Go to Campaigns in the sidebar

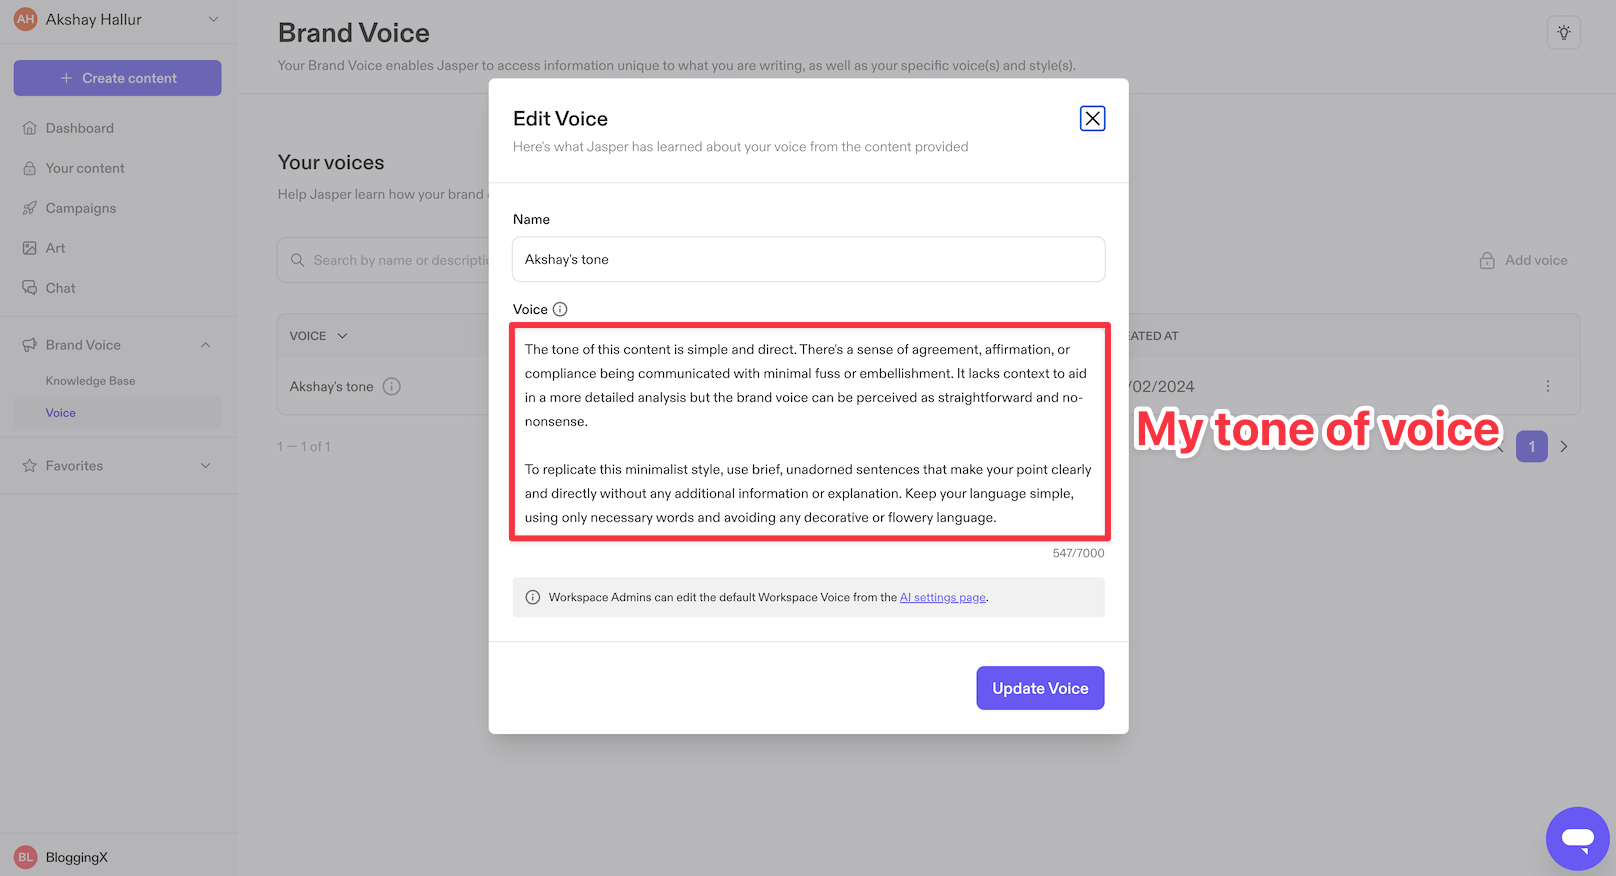[x=80, y=208]
